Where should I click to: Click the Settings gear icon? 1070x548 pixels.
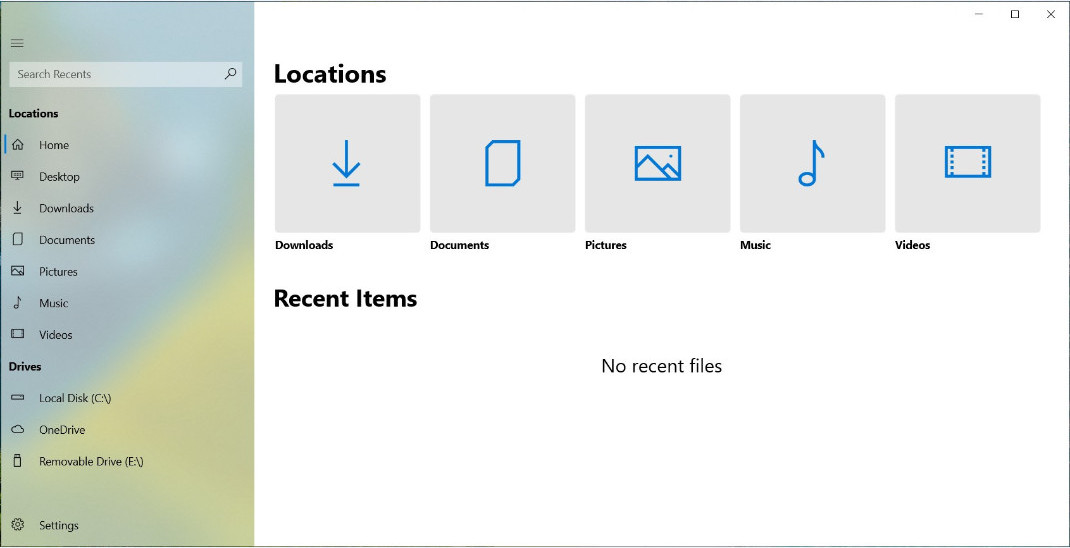click(18, 525)
